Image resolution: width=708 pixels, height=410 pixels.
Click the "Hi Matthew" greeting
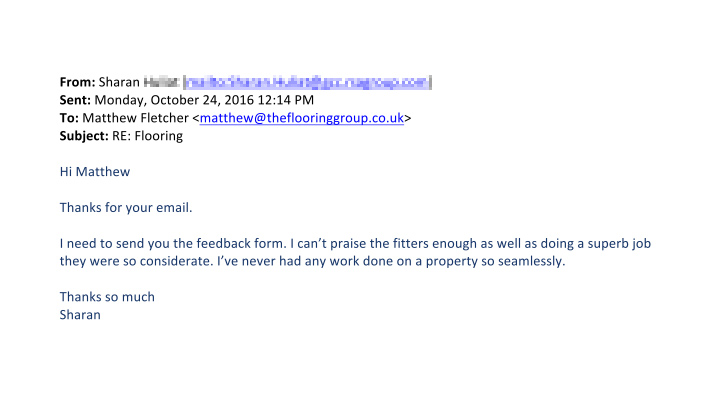(x=94, y=172)
